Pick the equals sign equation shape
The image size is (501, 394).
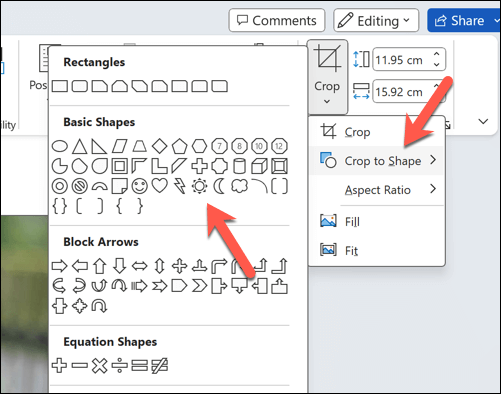(140, 366)
